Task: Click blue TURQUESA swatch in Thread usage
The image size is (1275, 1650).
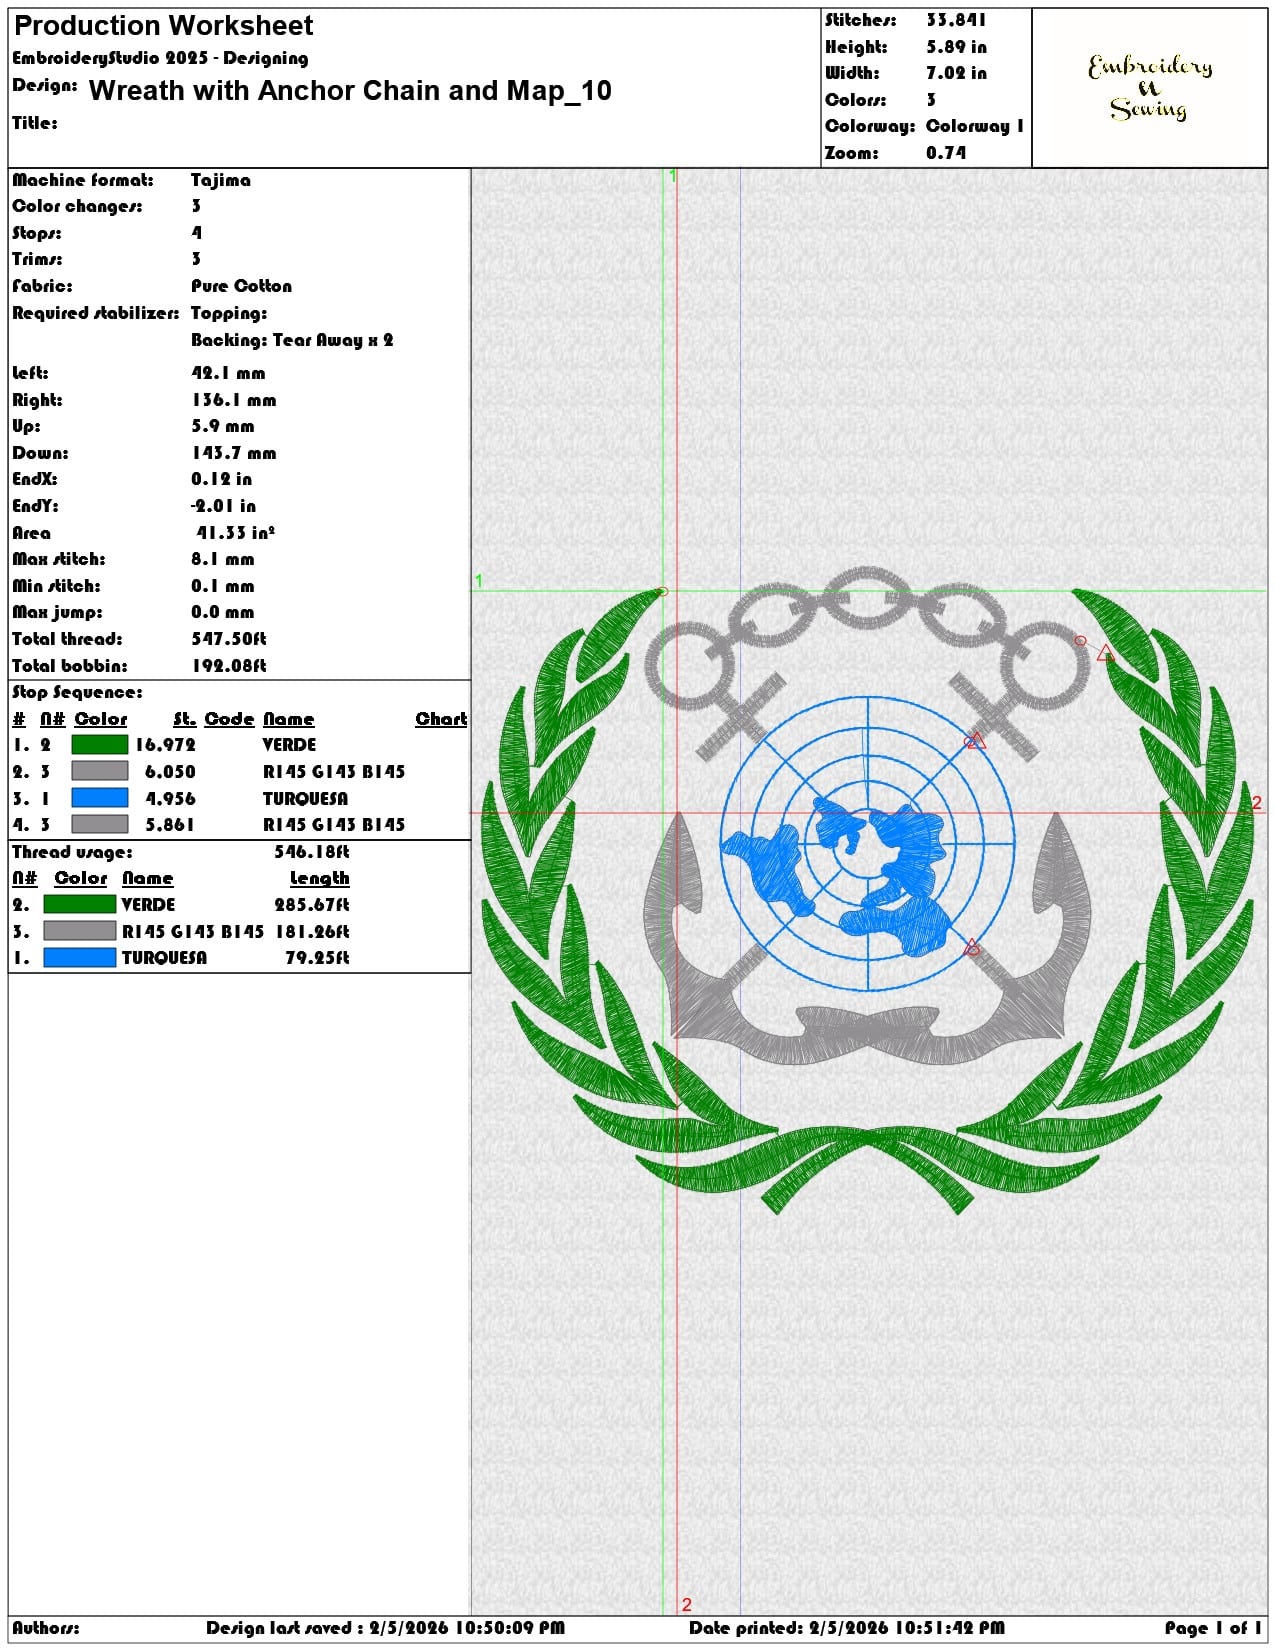Action: tap(80, 958)
